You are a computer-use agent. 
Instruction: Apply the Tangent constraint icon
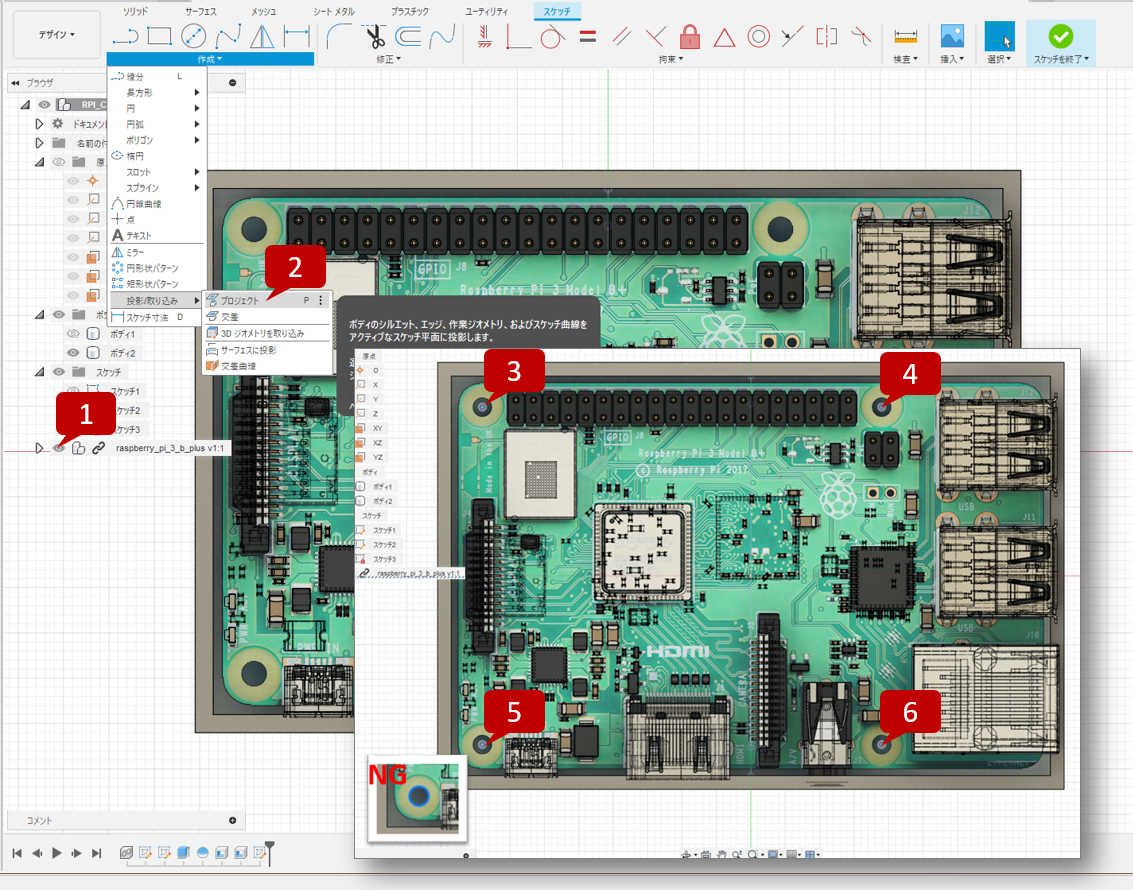coord(552,35)
